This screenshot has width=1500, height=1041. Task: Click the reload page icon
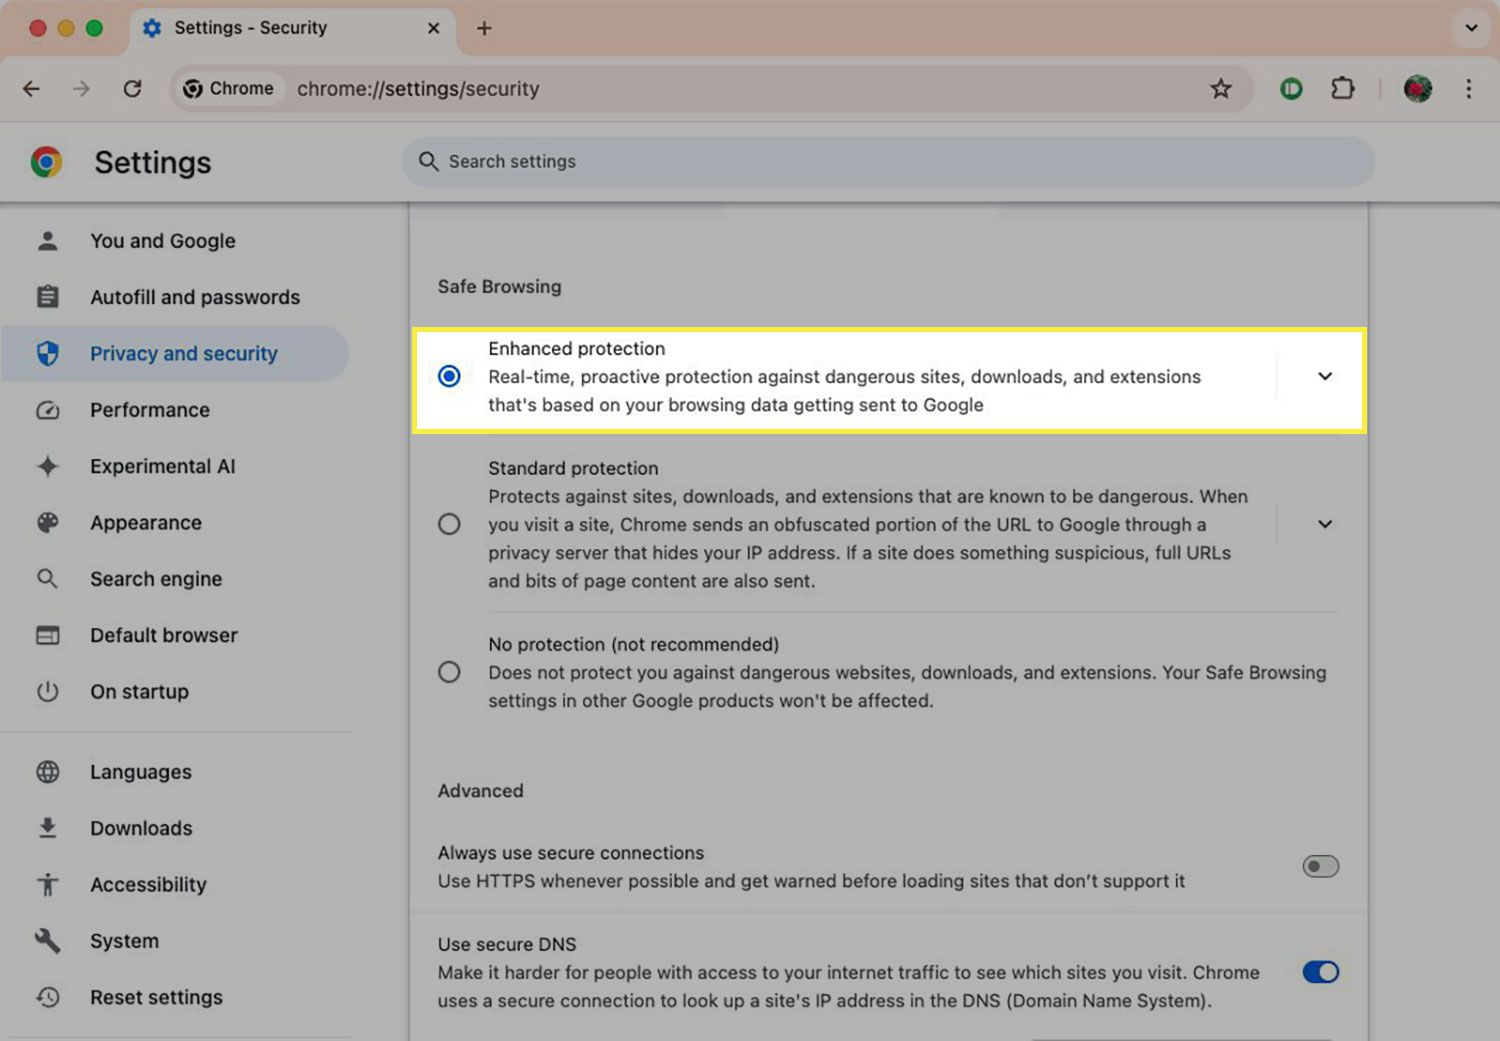pos(132,89)
